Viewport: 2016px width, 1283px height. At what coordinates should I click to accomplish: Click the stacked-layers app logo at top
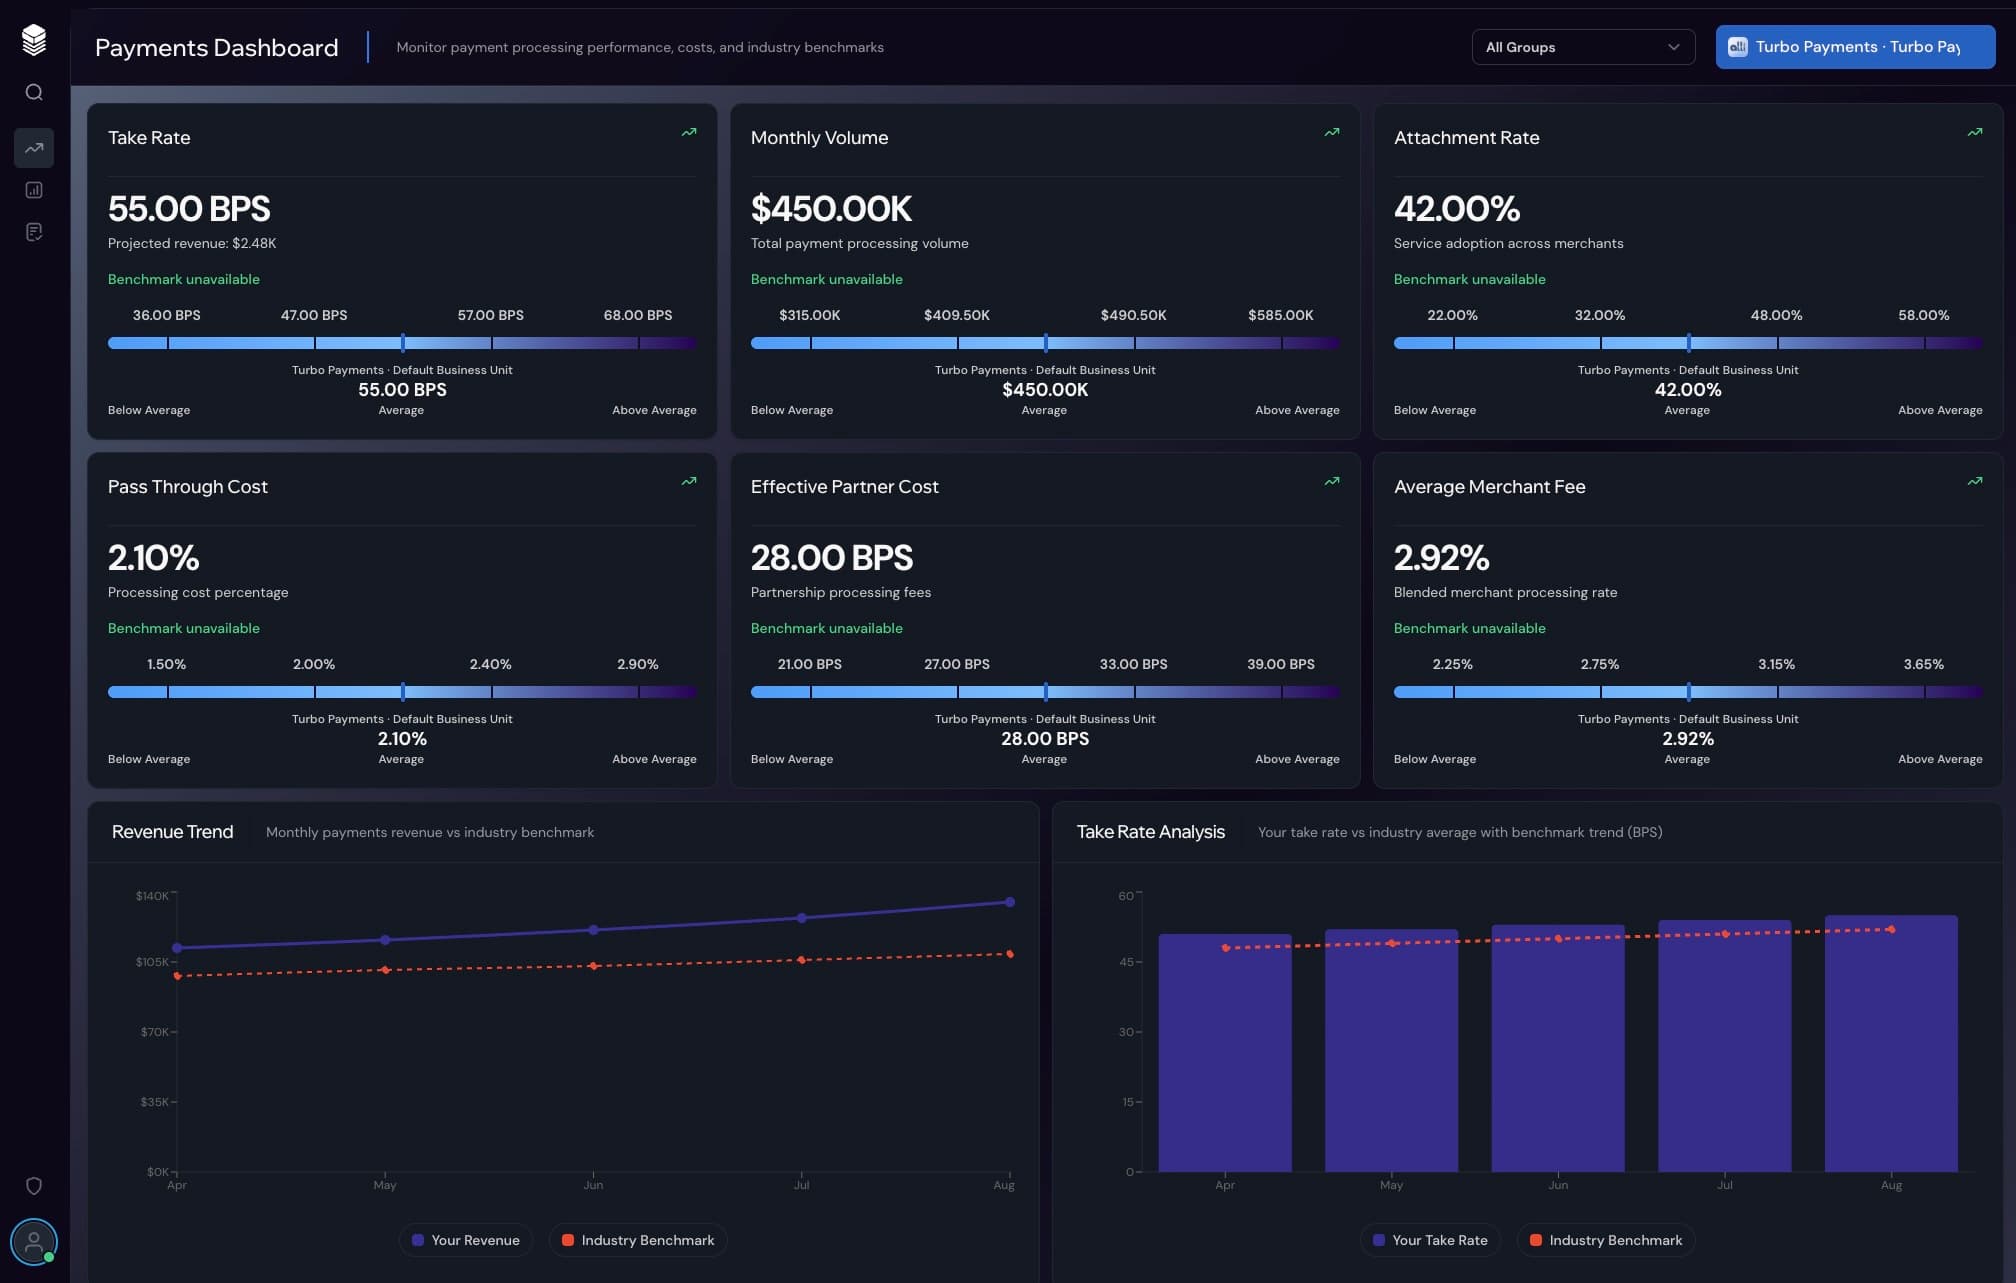coord(33,39)
